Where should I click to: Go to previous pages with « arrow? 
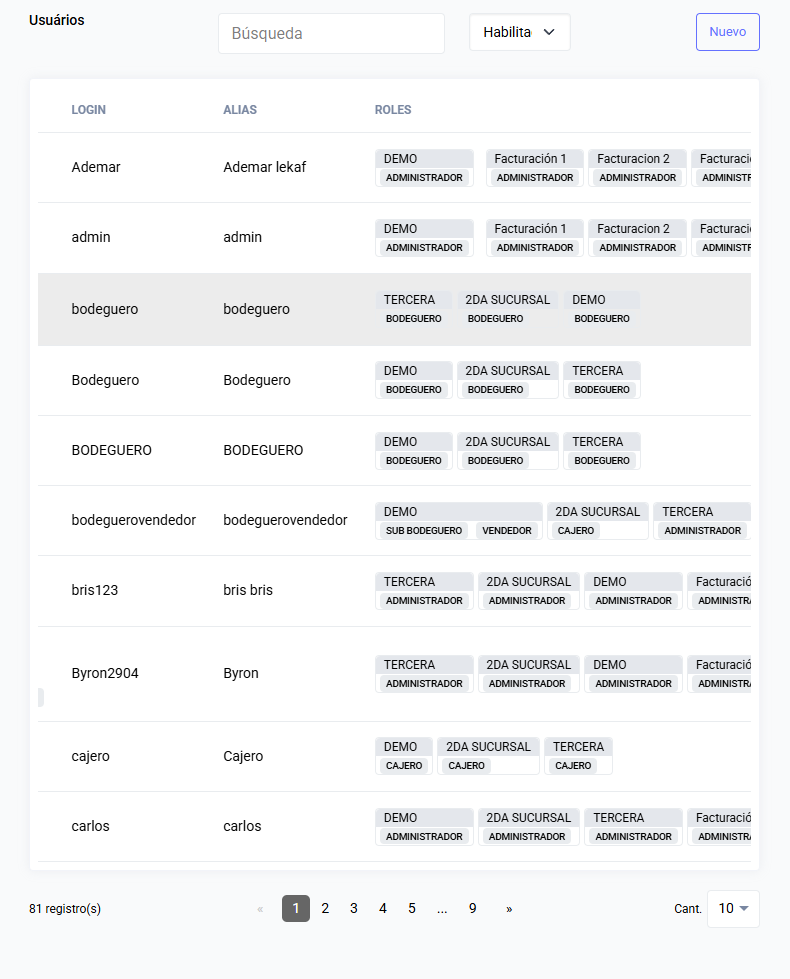(260, 909)
